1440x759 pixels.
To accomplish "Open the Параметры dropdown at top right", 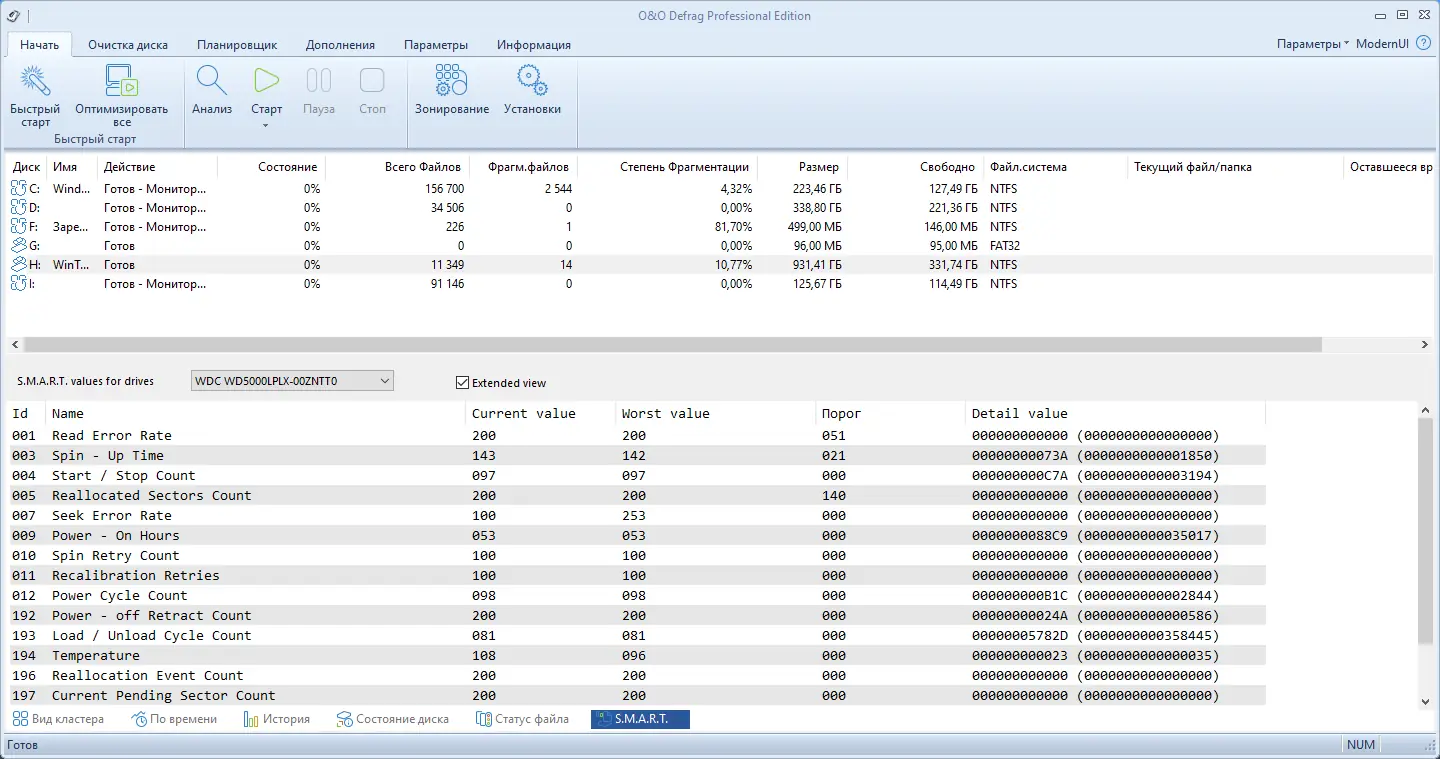I will pyautogui.click(x=1312, y=44).
